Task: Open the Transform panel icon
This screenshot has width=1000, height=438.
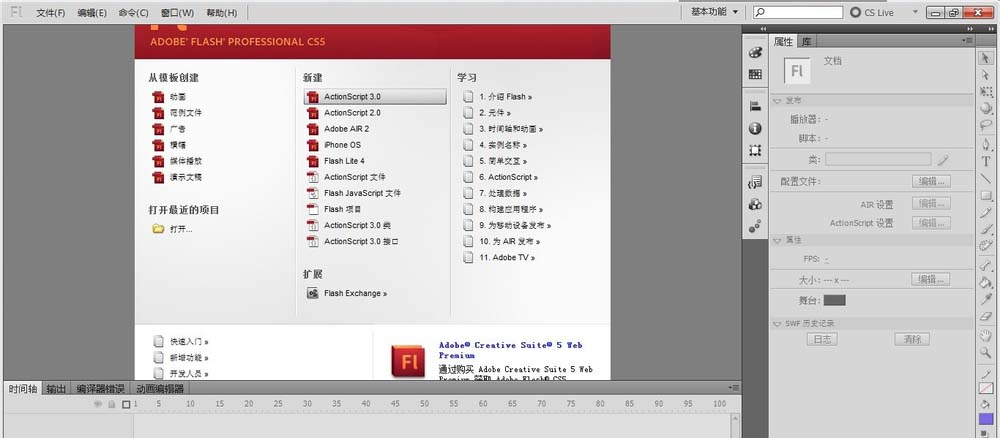Action: click(755, 150)
